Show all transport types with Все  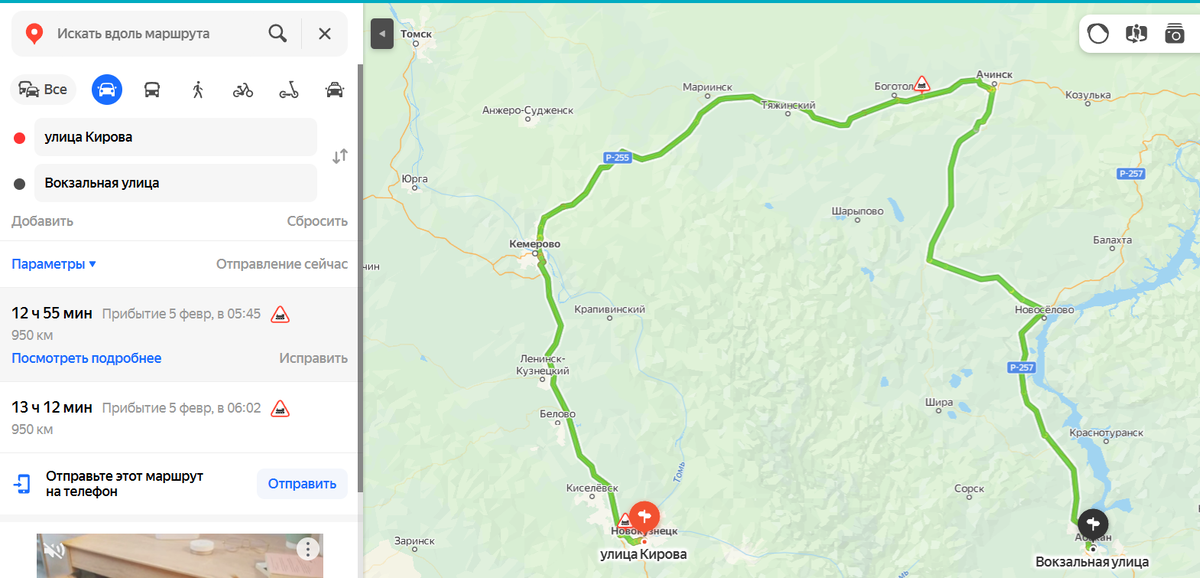pos(43,90)
